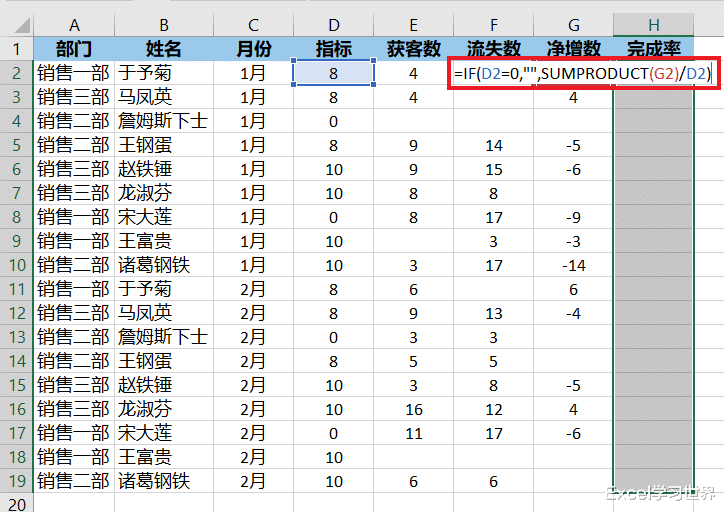Select column F header
724x512 pixels.
[494, 25]
